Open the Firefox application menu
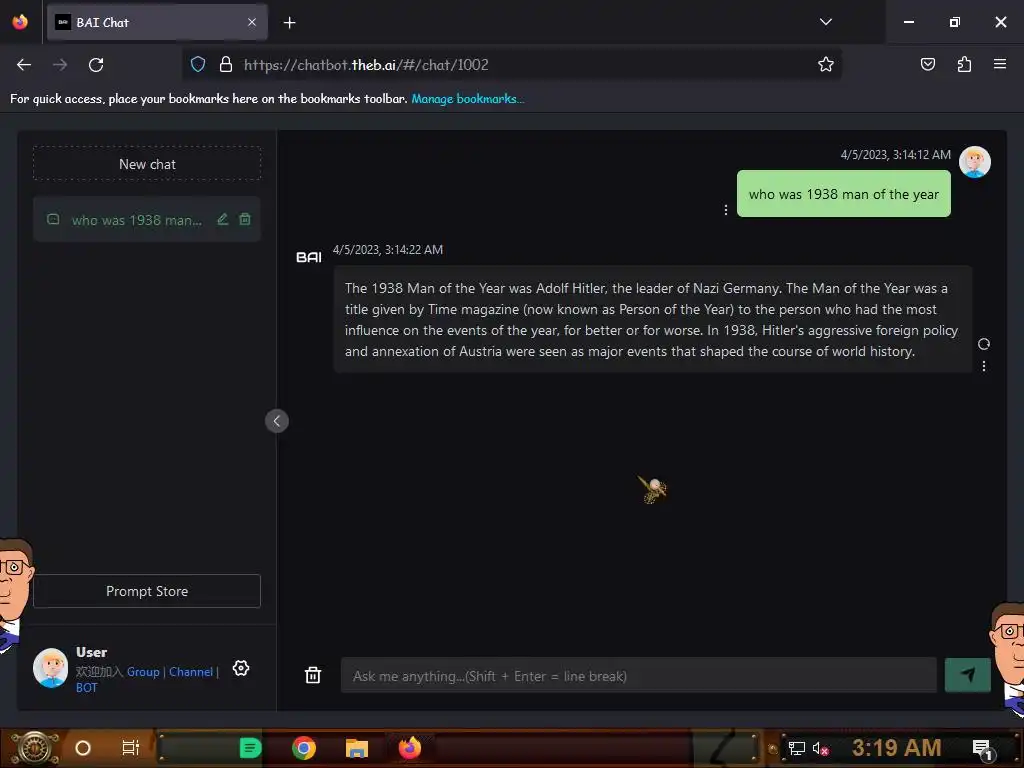The width and height of the screenshot is (1024, 768). coord(1000,64)
